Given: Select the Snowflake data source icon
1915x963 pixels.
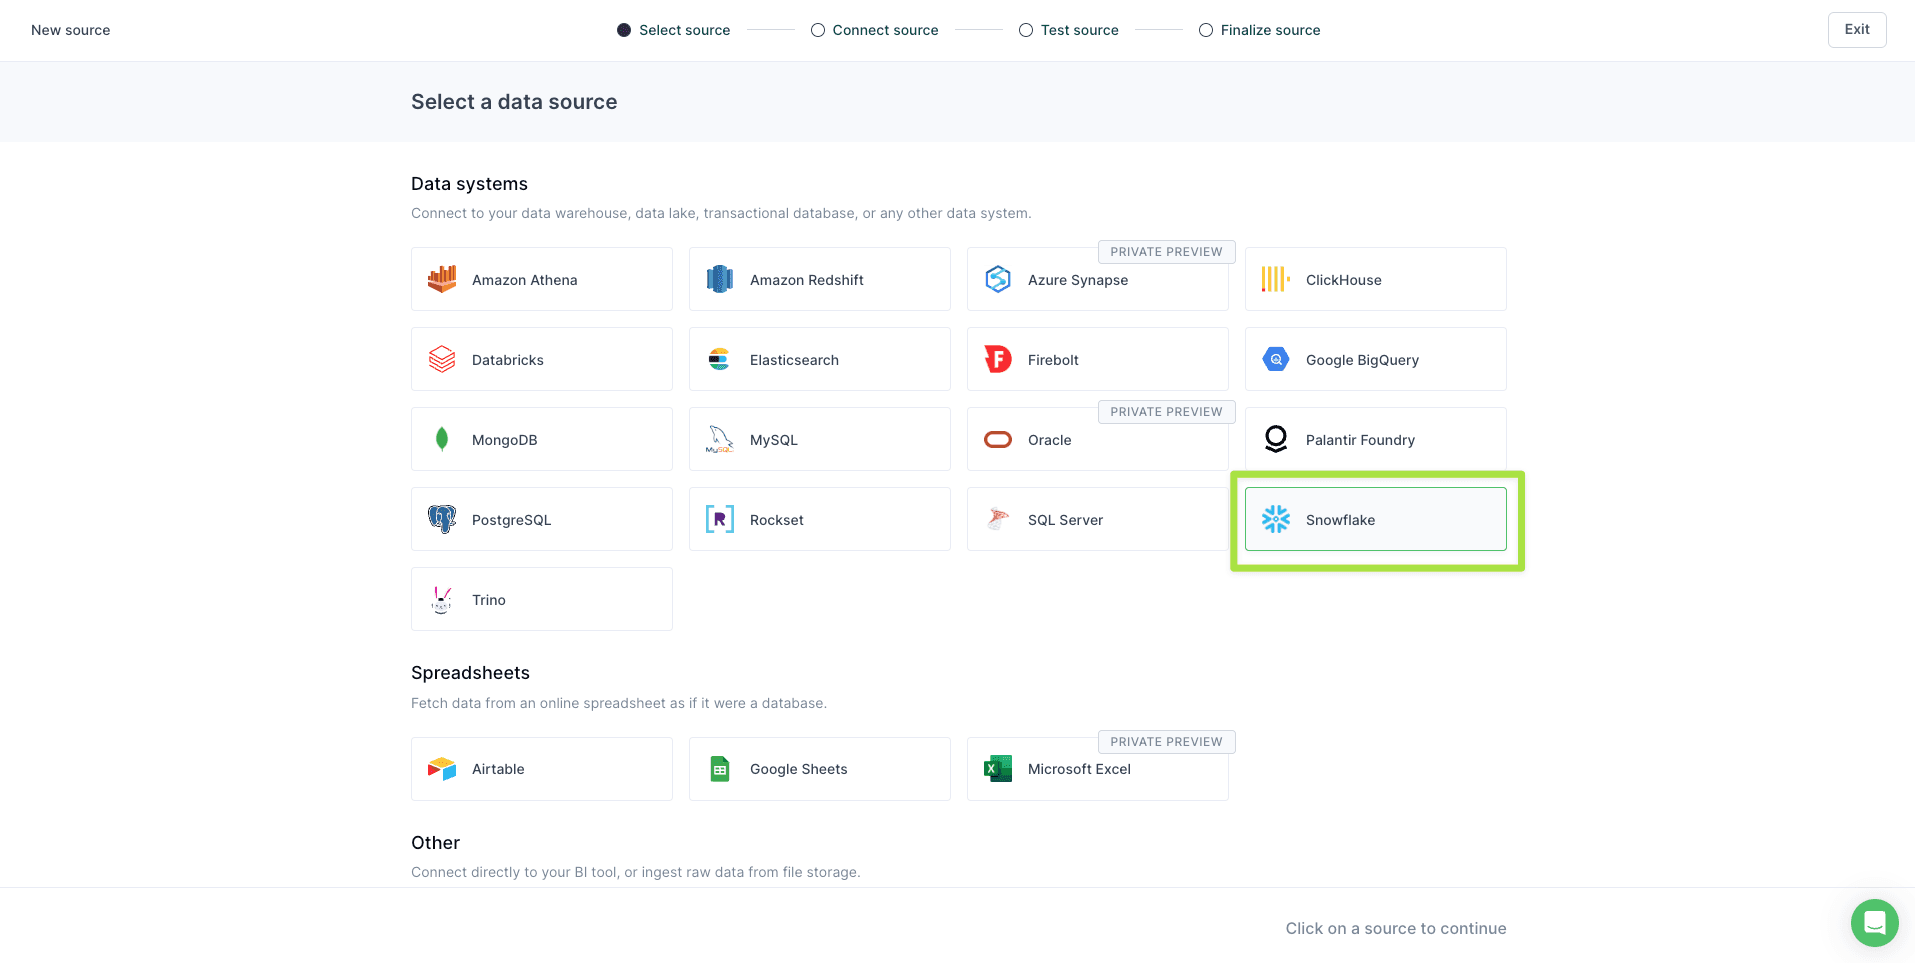Looking at the screenshot, I should 1275,519.
